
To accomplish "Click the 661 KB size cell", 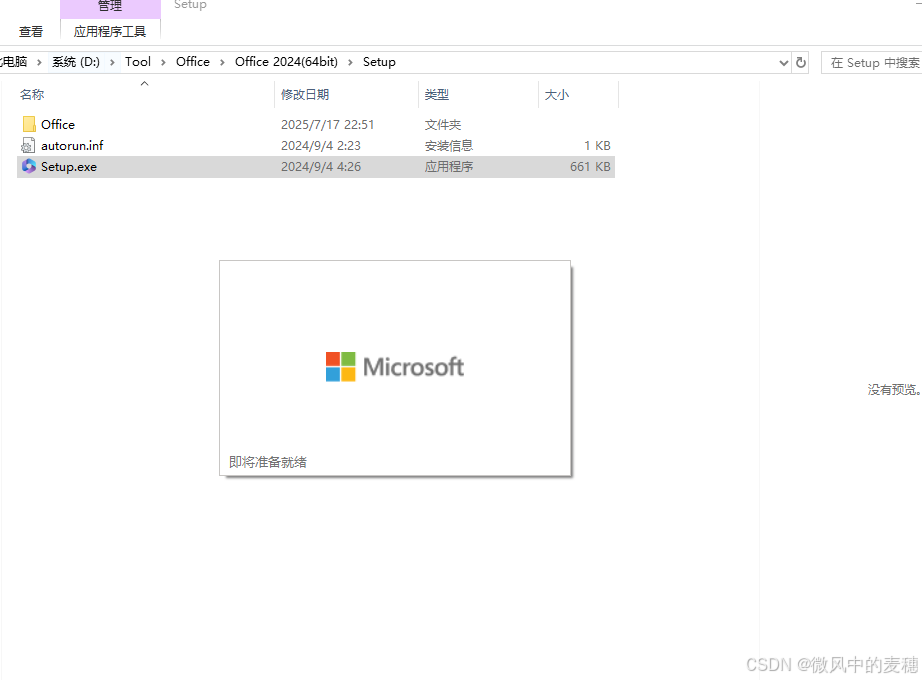I will [590, 167].
